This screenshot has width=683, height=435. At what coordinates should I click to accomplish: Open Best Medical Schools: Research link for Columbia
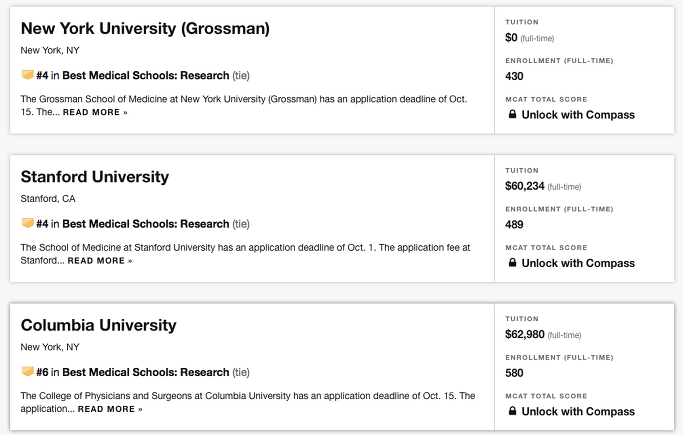(145, 372)
